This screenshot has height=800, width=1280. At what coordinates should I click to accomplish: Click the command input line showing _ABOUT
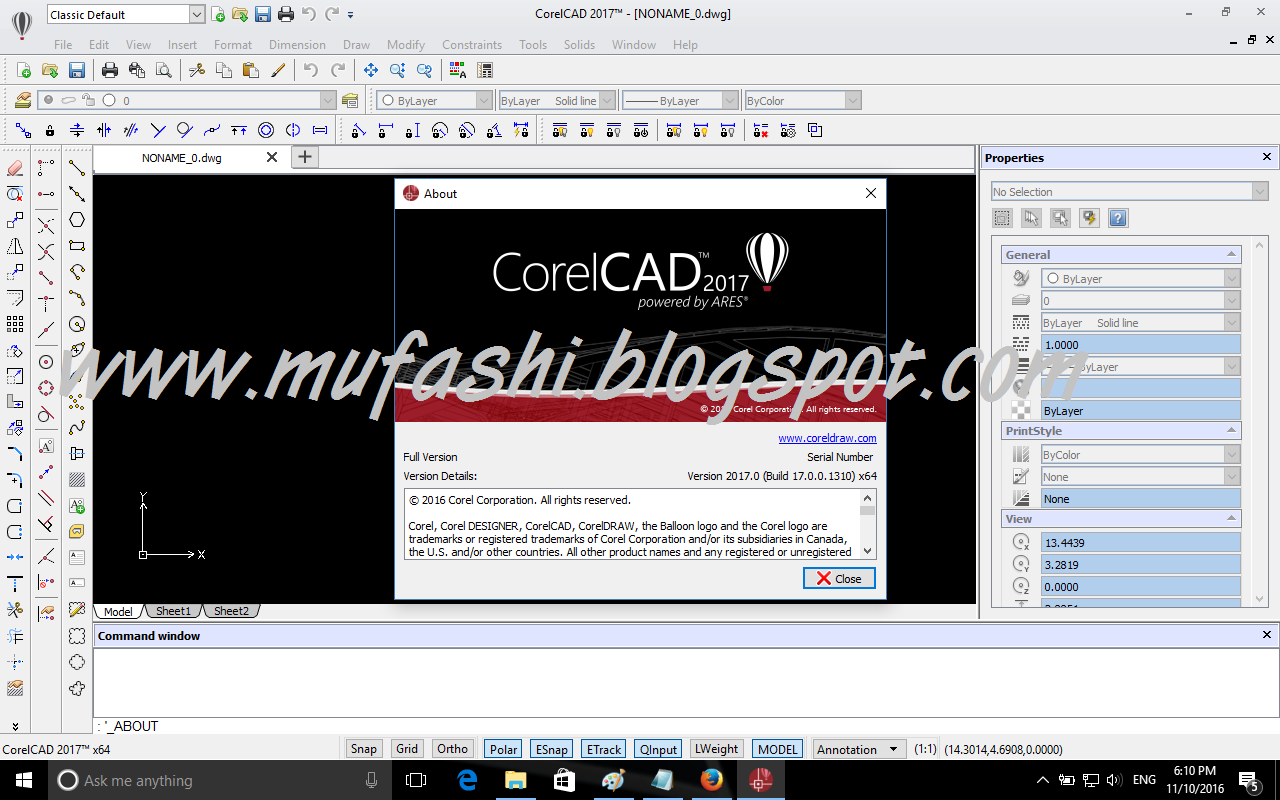685,726
